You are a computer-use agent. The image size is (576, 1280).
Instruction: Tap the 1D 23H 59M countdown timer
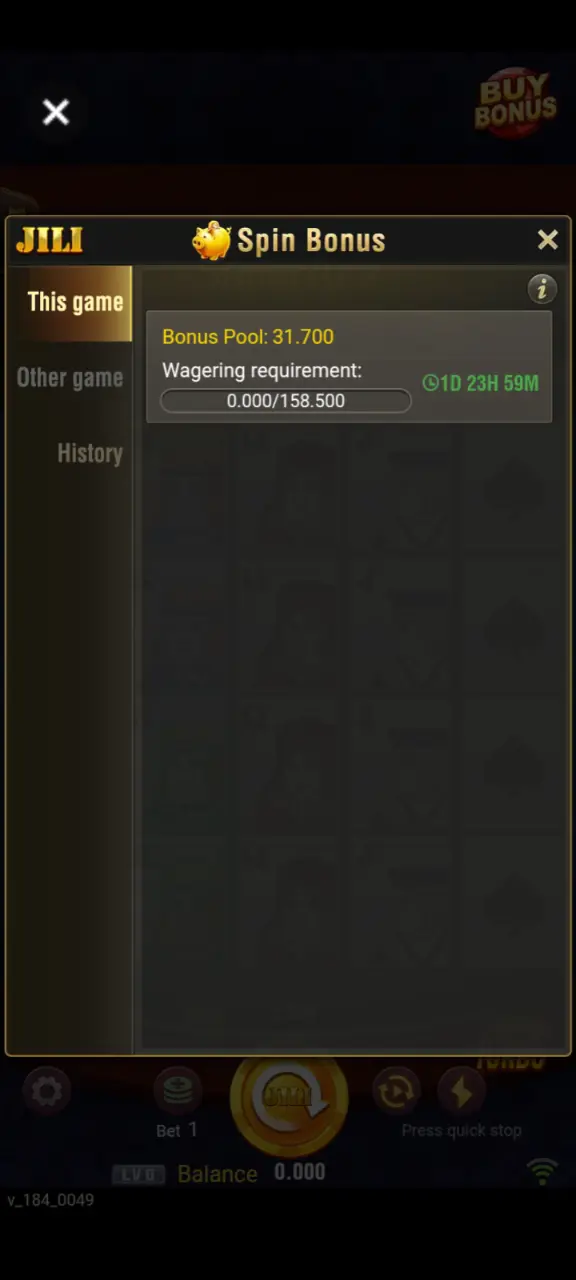(480, 383)
